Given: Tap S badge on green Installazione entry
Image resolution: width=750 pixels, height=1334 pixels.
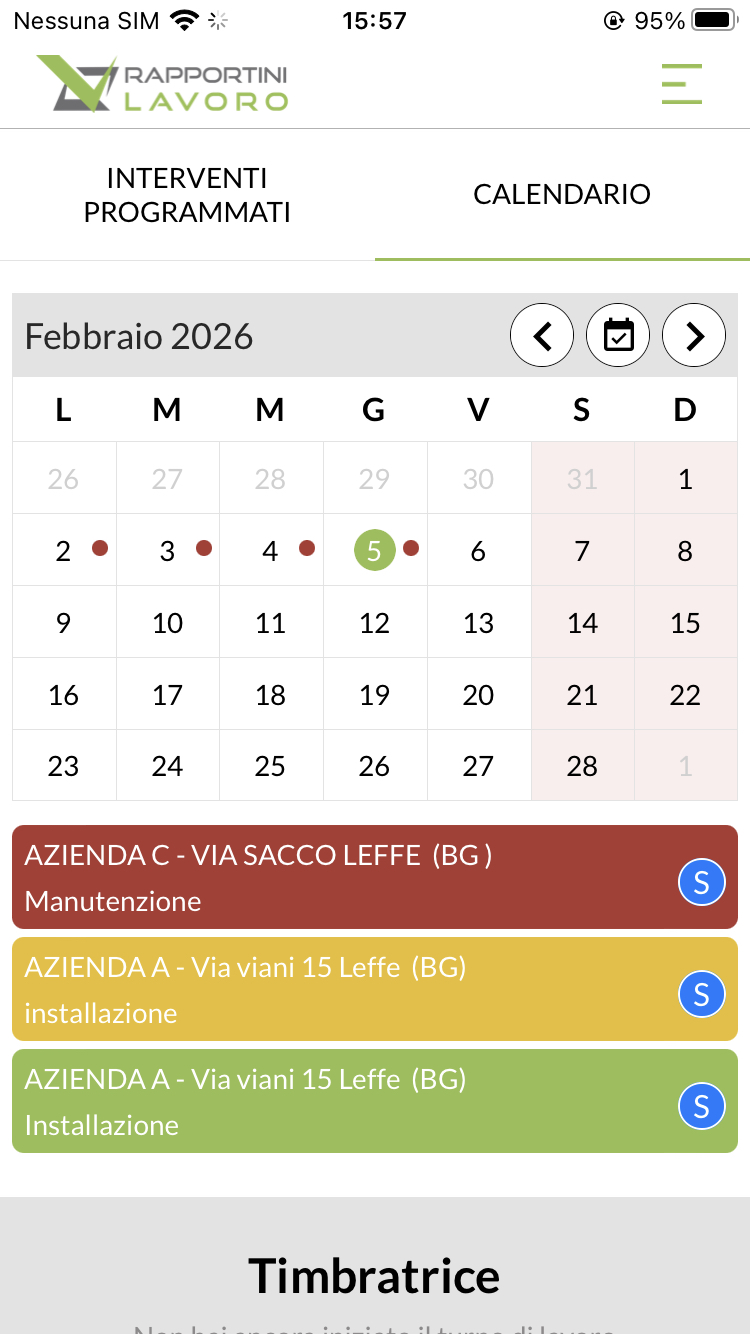Looking at the screenshot, I should (x=701, y=1106).
